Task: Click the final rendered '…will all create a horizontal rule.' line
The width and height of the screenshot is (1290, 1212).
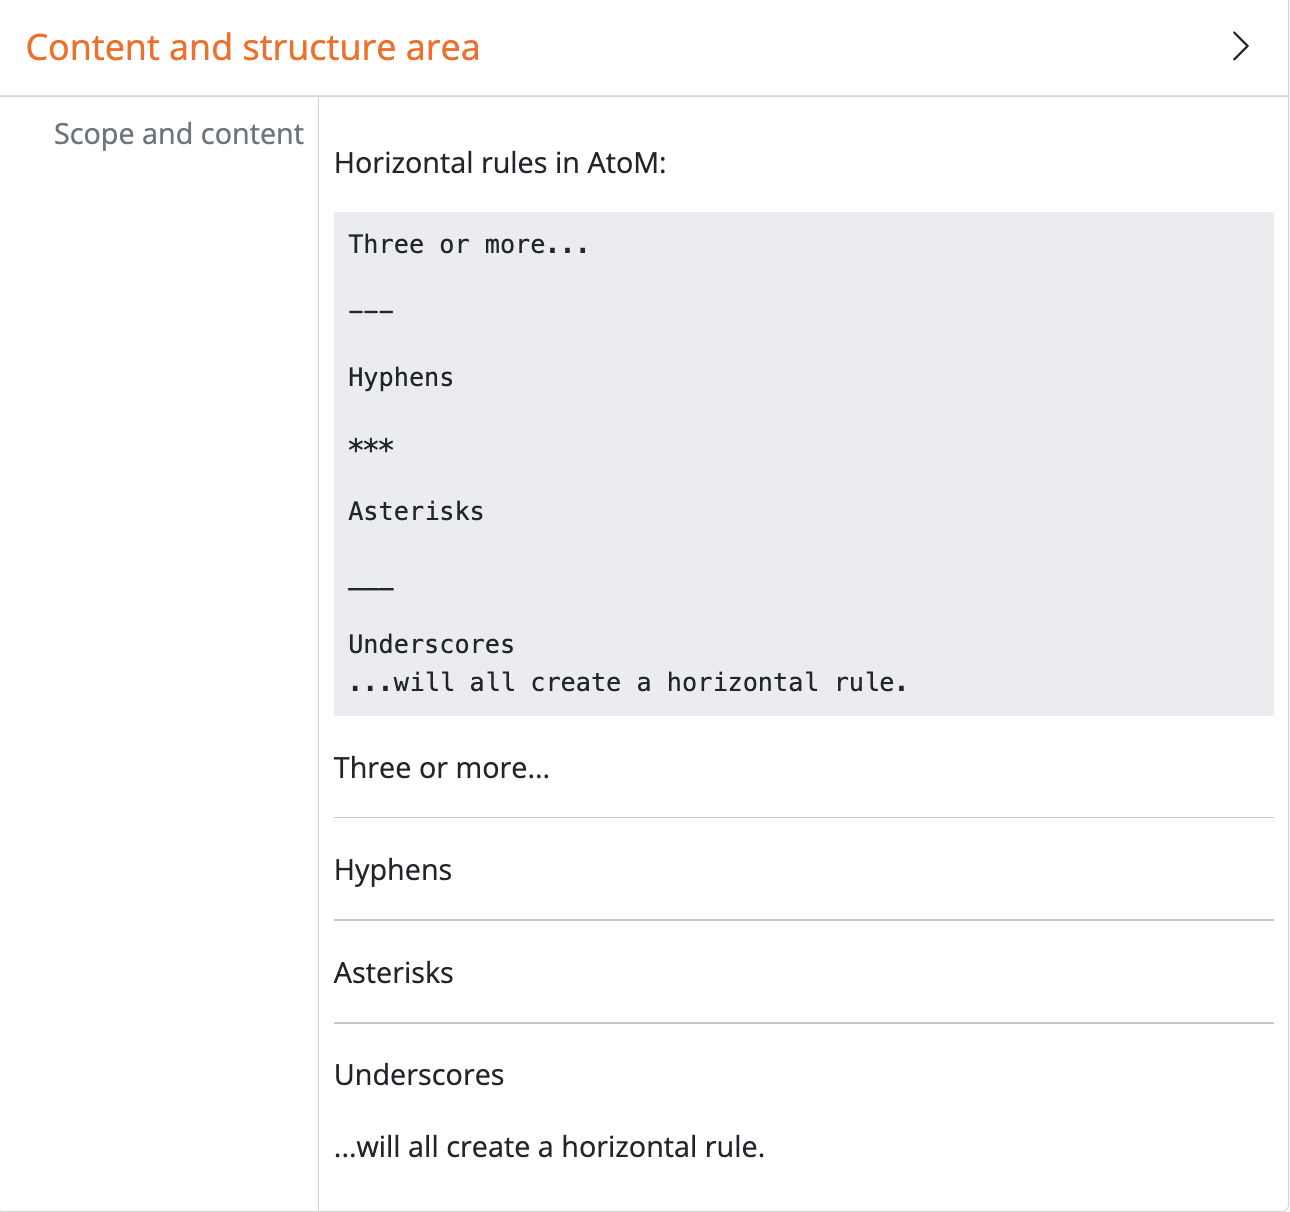Action: pos(549,1147)
